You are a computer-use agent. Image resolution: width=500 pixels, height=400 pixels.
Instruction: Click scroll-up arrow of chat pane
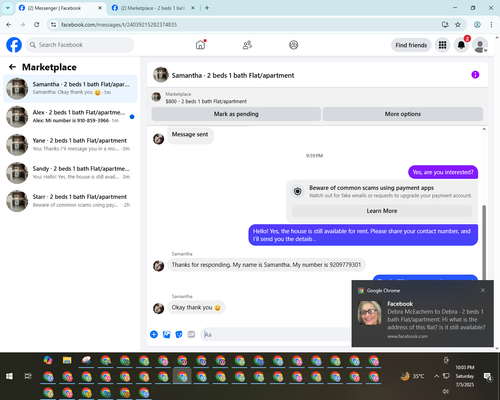pyautogui.click(x=484, y=129)
